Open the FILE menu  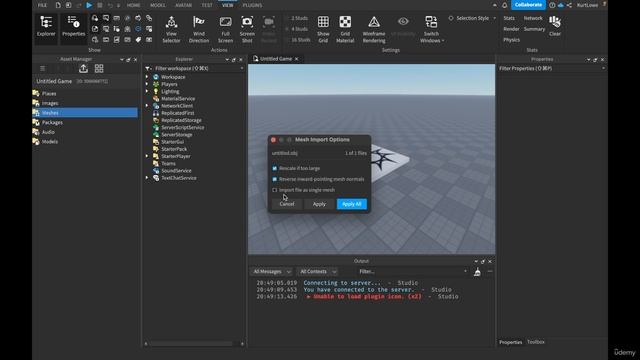(42, 5)
